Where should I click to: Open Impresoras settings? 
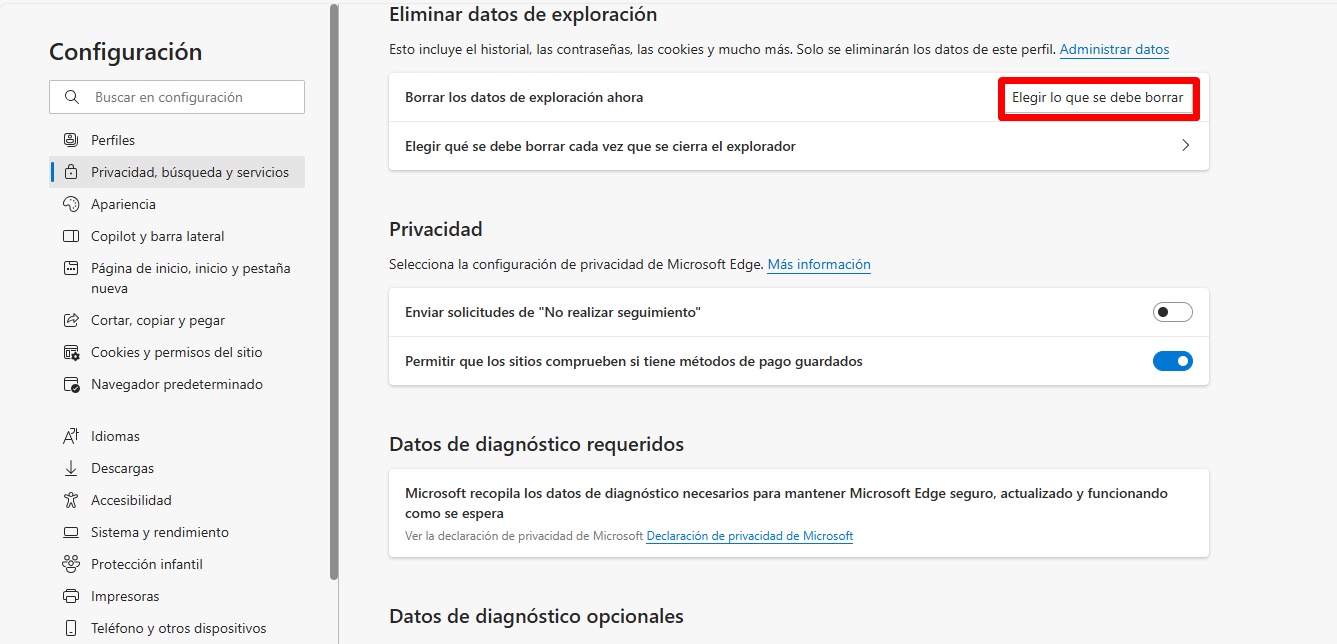click(177, 596)
